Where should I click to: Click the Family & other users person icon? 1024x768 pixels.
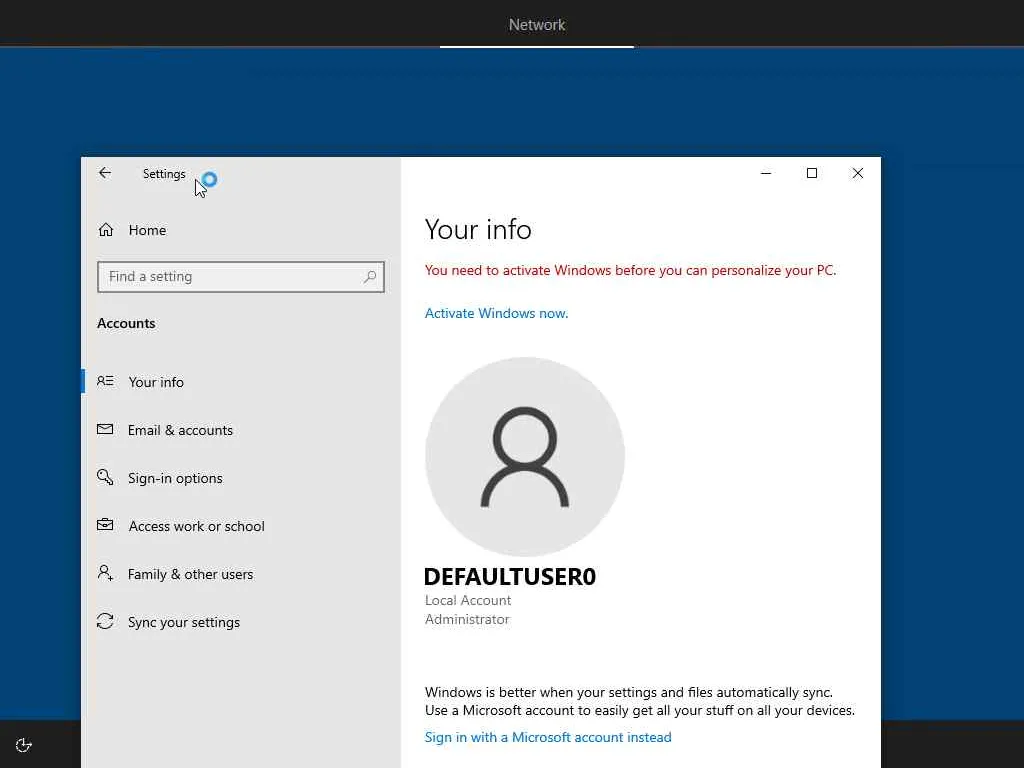point(105,573)
